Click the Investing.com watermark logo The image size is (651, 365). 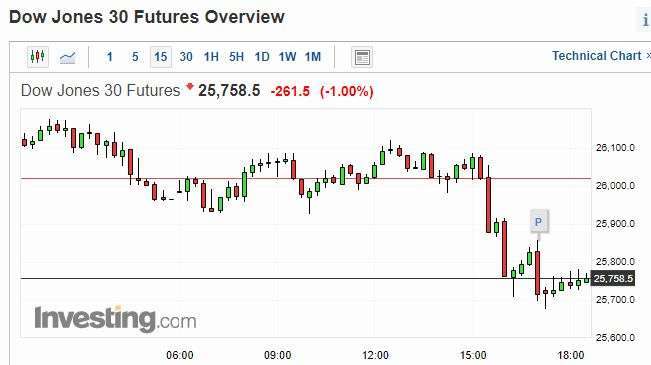pos(115,319)
